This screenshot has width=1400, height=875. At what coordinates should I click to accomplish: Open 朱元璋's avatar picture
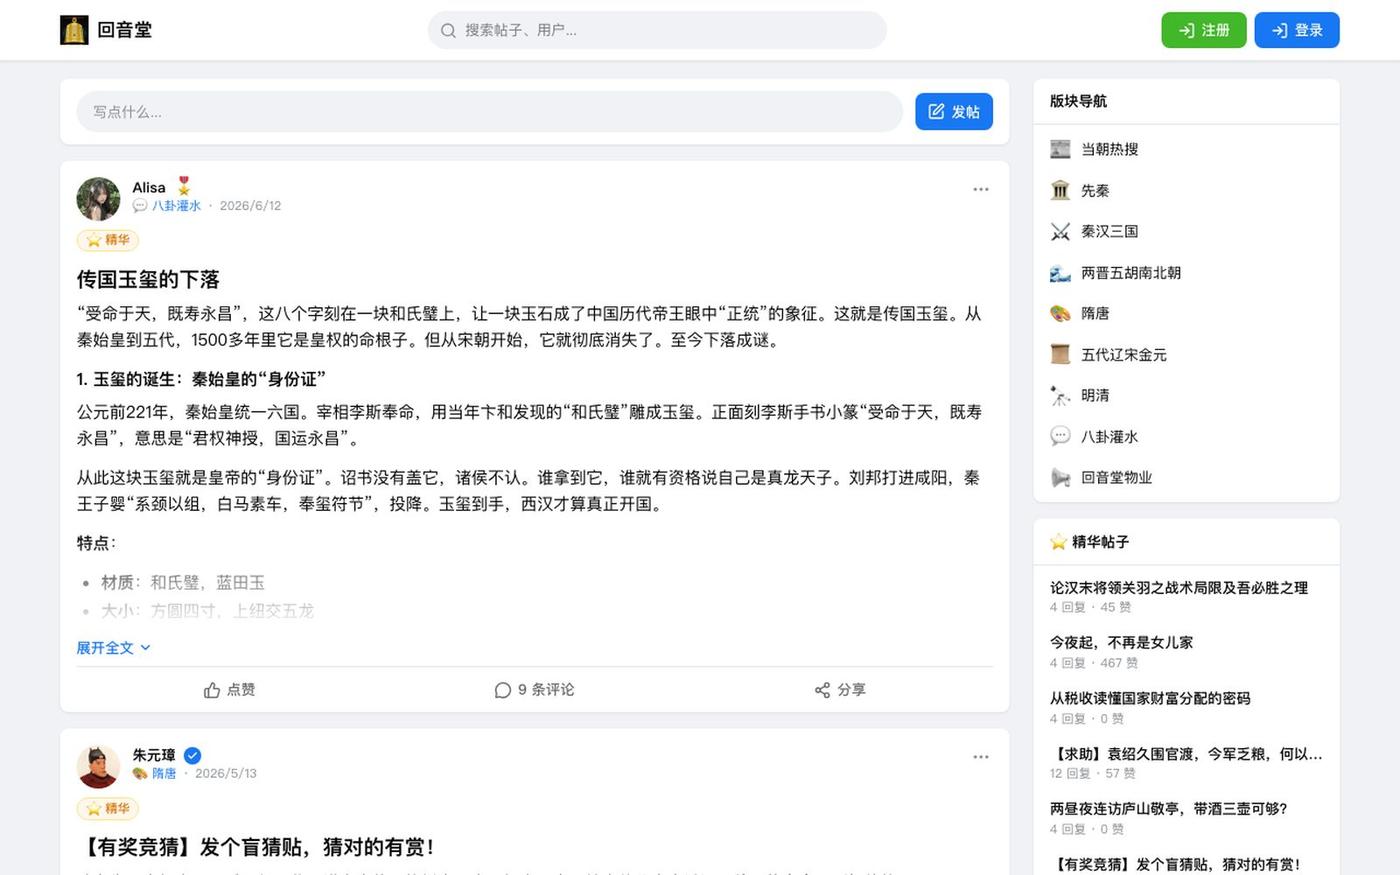(x=98, y=767)
